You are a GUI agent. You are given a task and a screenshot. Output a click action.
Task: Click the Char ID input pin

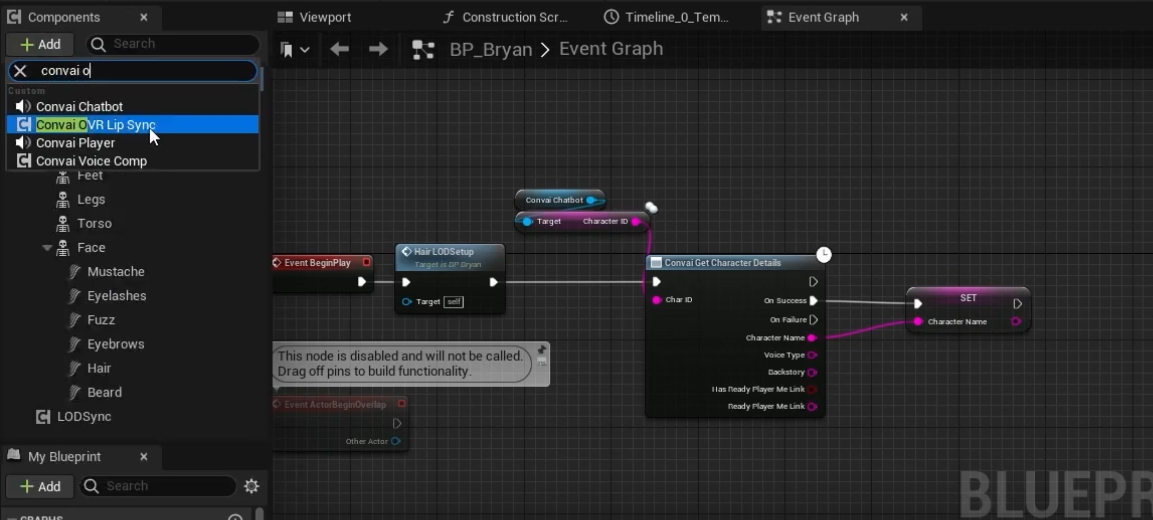657,300
